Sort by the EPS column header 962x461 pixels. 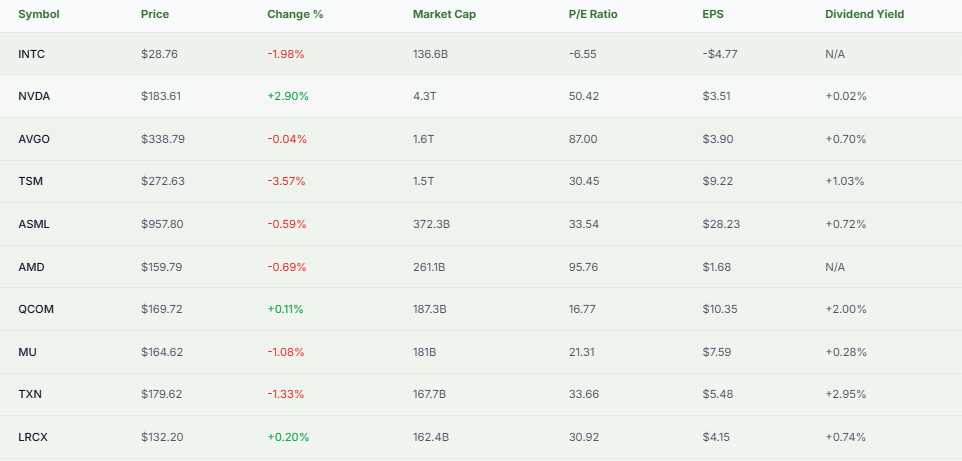pyautogui.click(x=714, y=15)
